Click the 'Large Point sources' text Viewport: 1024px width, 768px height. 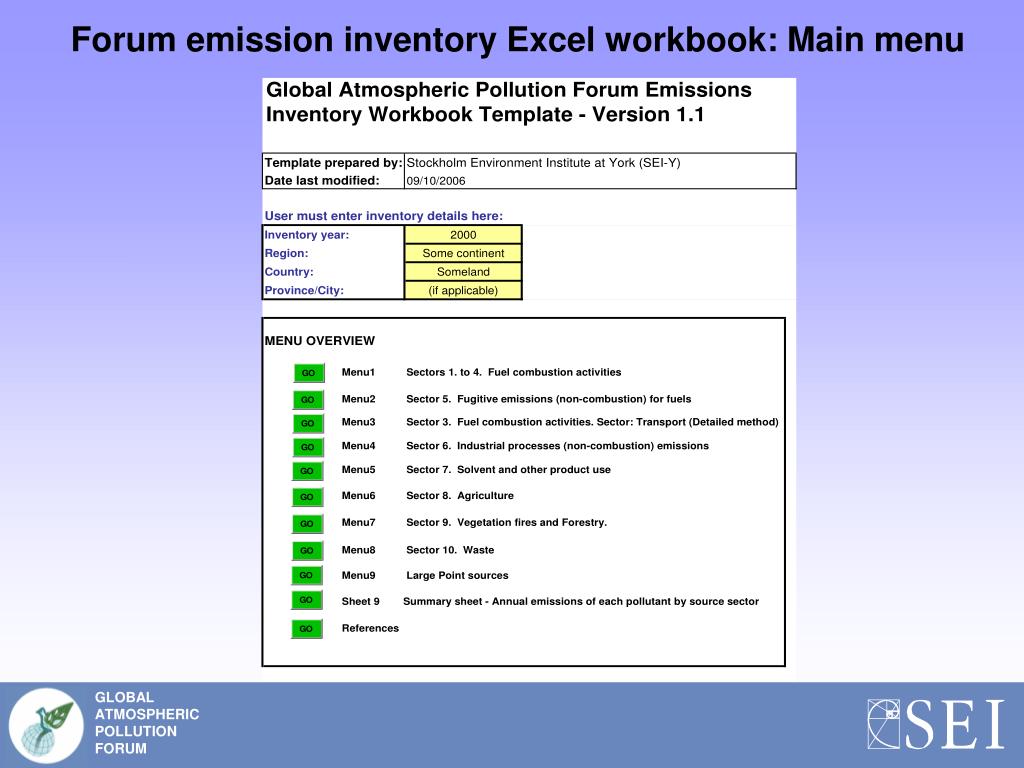[457, 575]
